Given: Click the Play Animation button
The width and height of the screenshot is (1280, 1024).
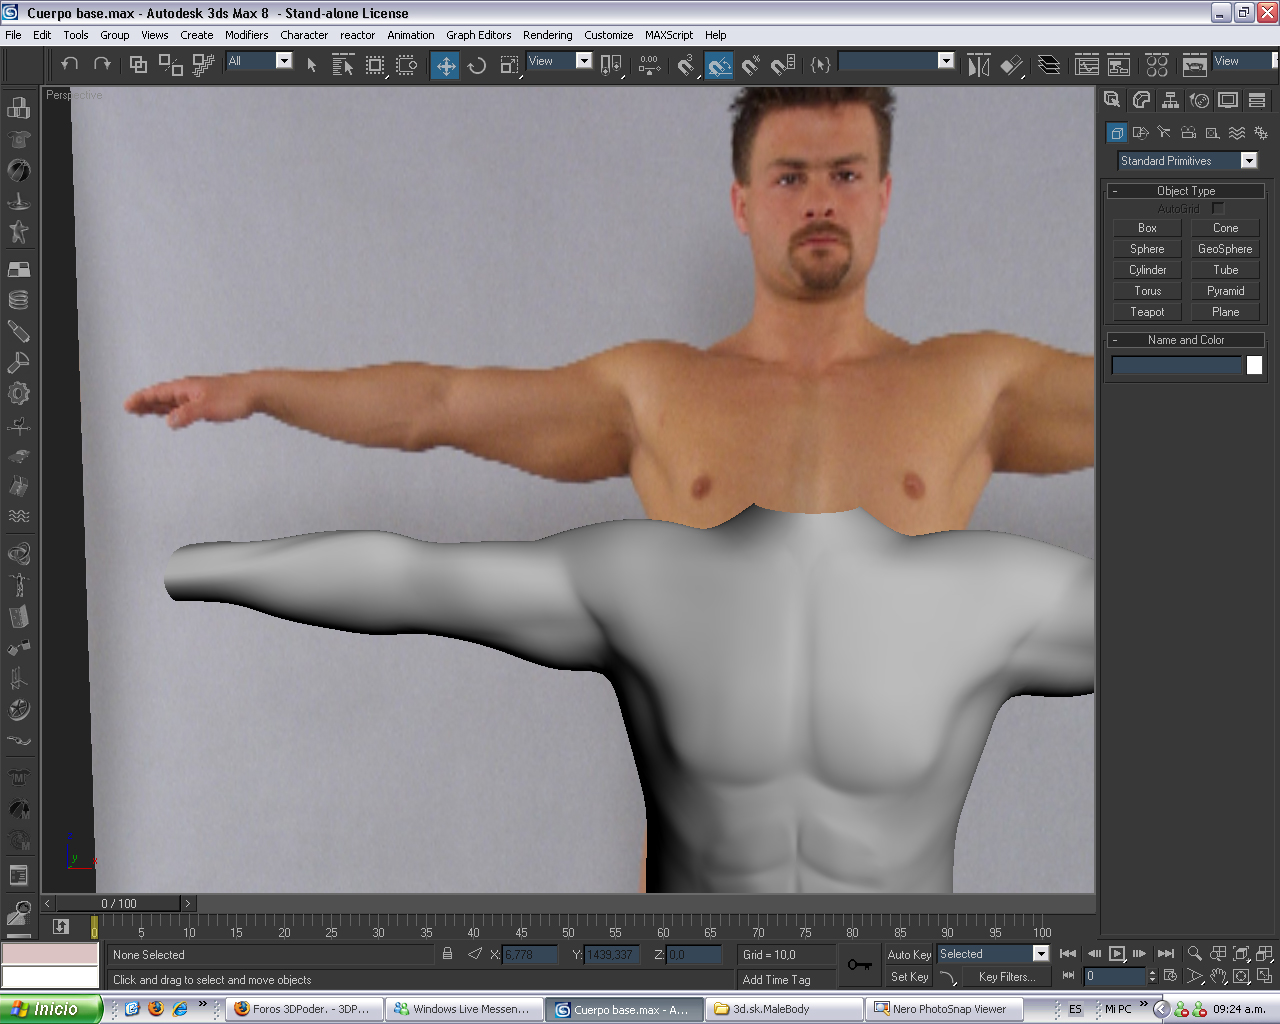Looking at the screenshot, I should 1117,954.
